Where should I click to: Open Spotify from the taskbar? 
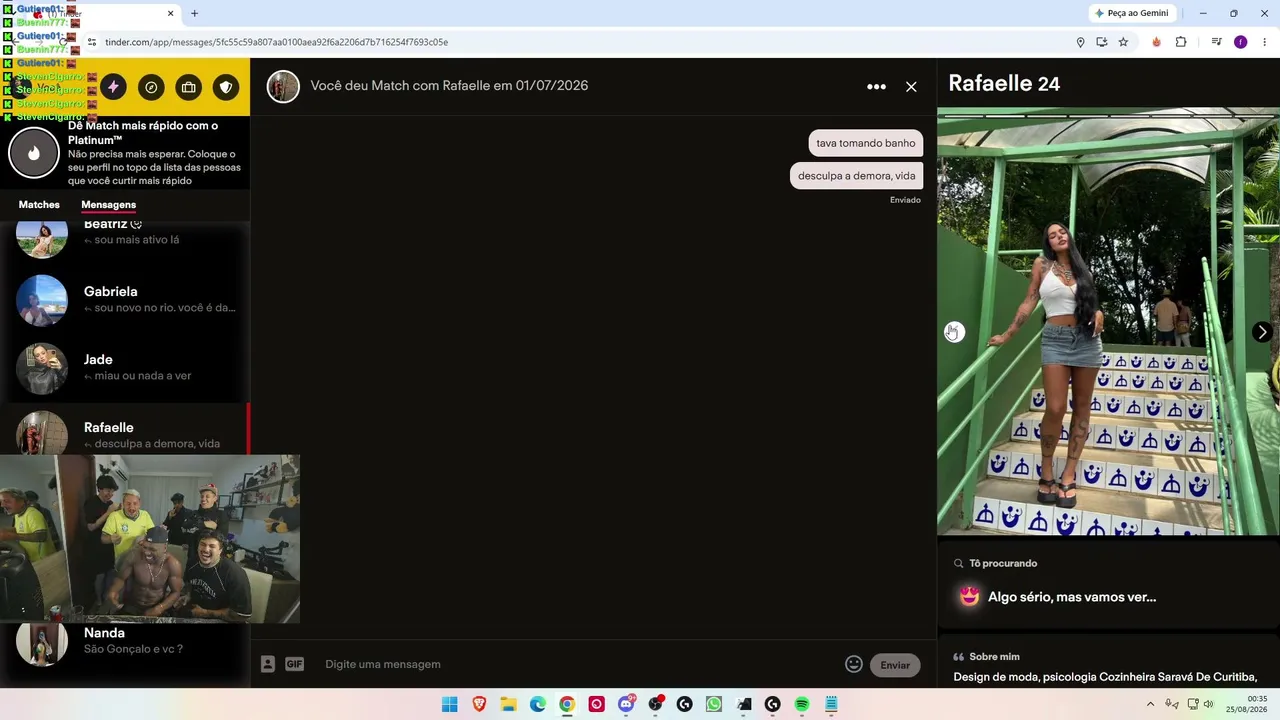coord(801,705)
